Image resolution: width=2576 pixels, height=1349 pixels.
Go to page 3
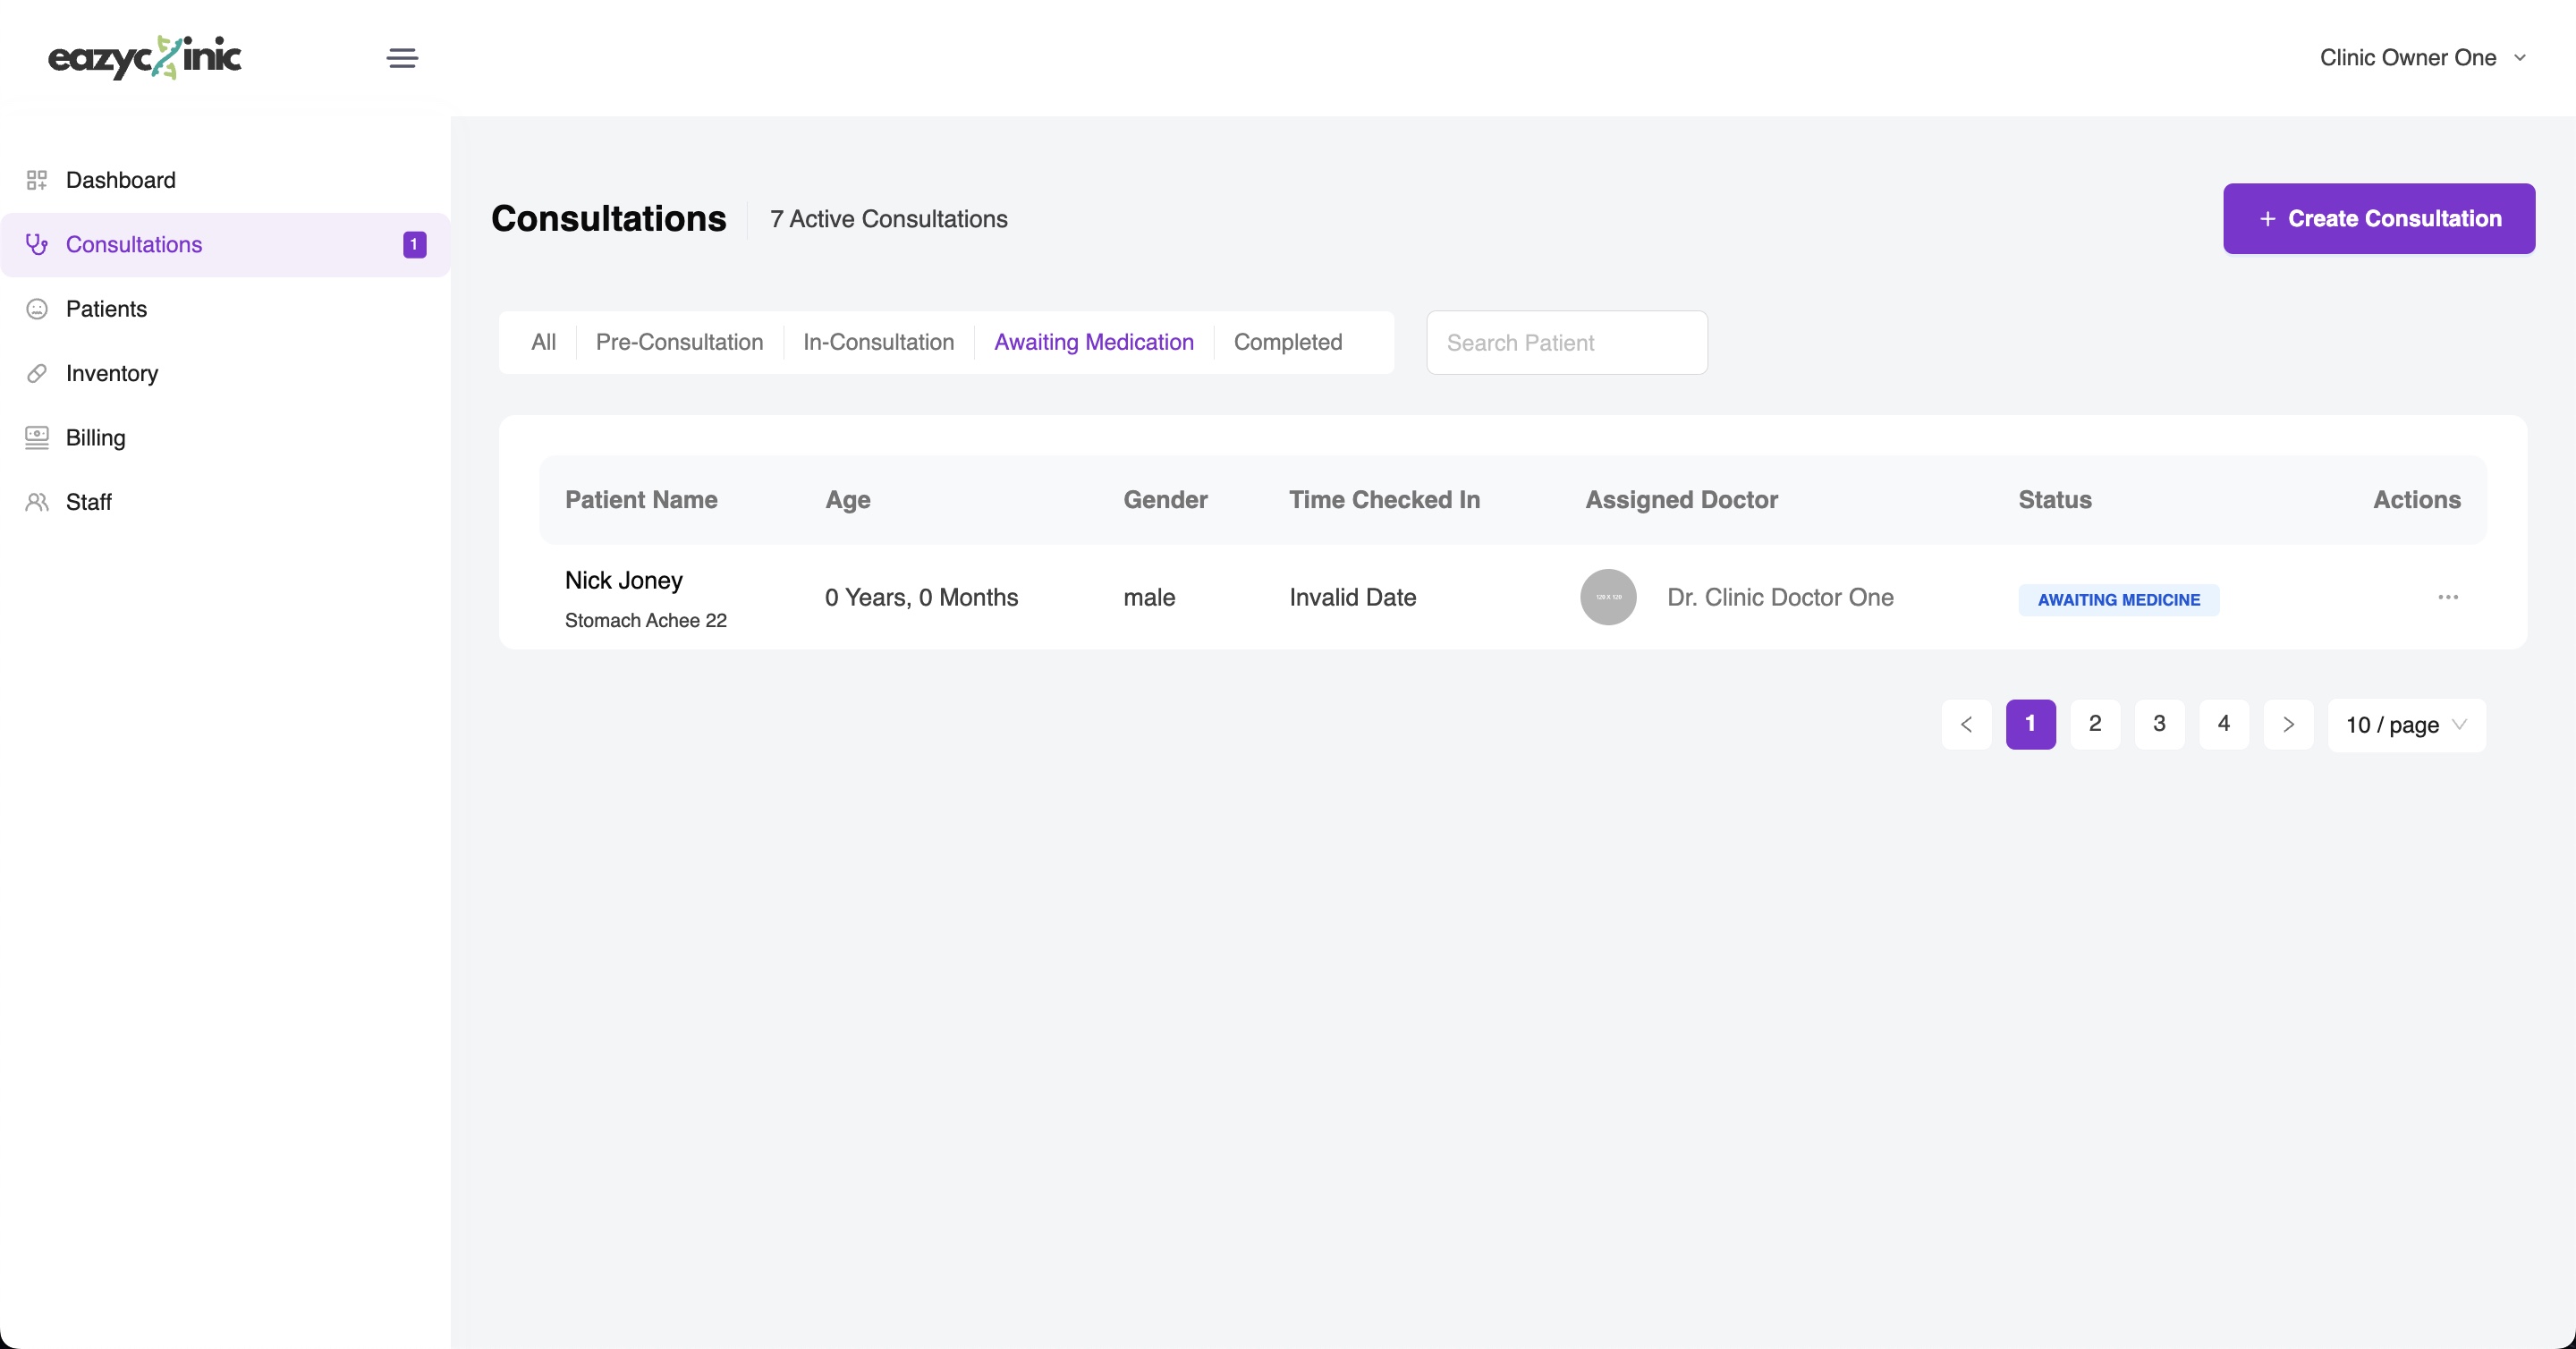(2159, 724)
